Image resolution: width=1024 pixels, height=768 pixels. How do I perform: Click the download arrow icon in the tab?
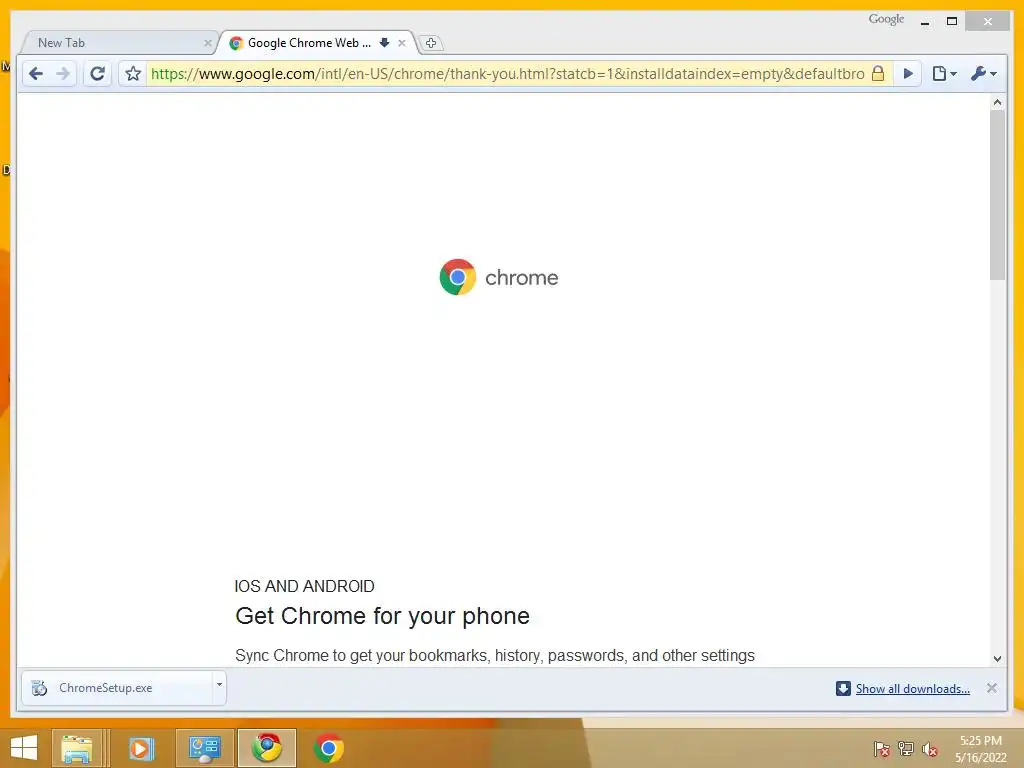pos(384,42)
